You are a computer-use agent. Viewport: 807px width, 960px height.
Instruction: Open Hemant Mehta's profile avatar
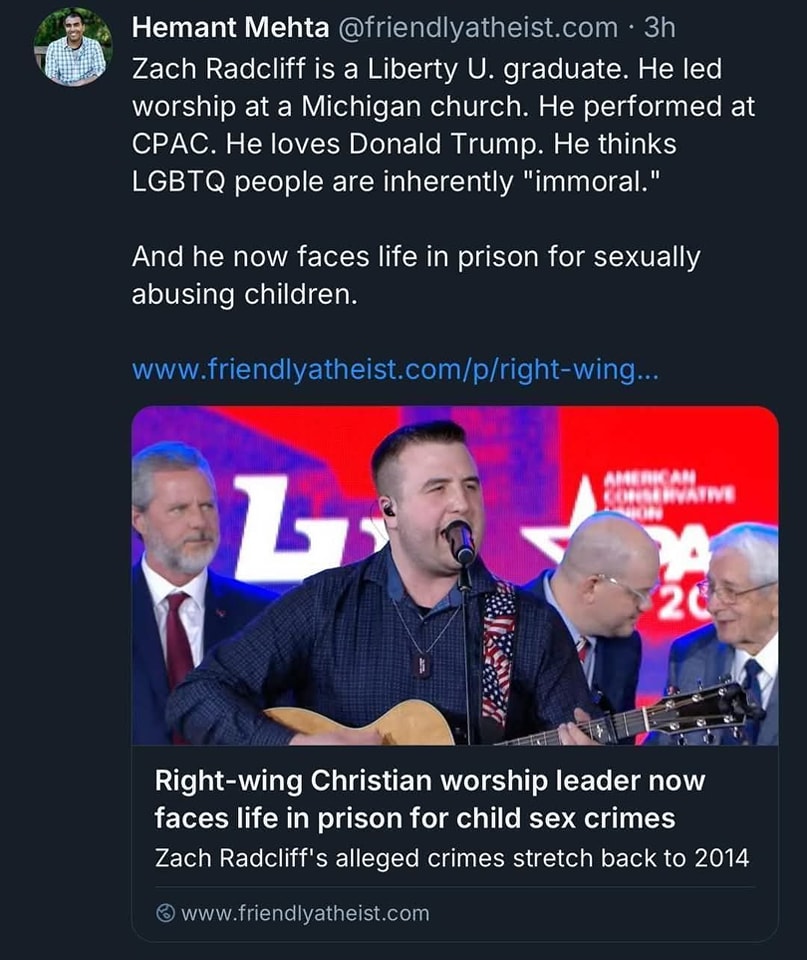[x=72, y=47]
